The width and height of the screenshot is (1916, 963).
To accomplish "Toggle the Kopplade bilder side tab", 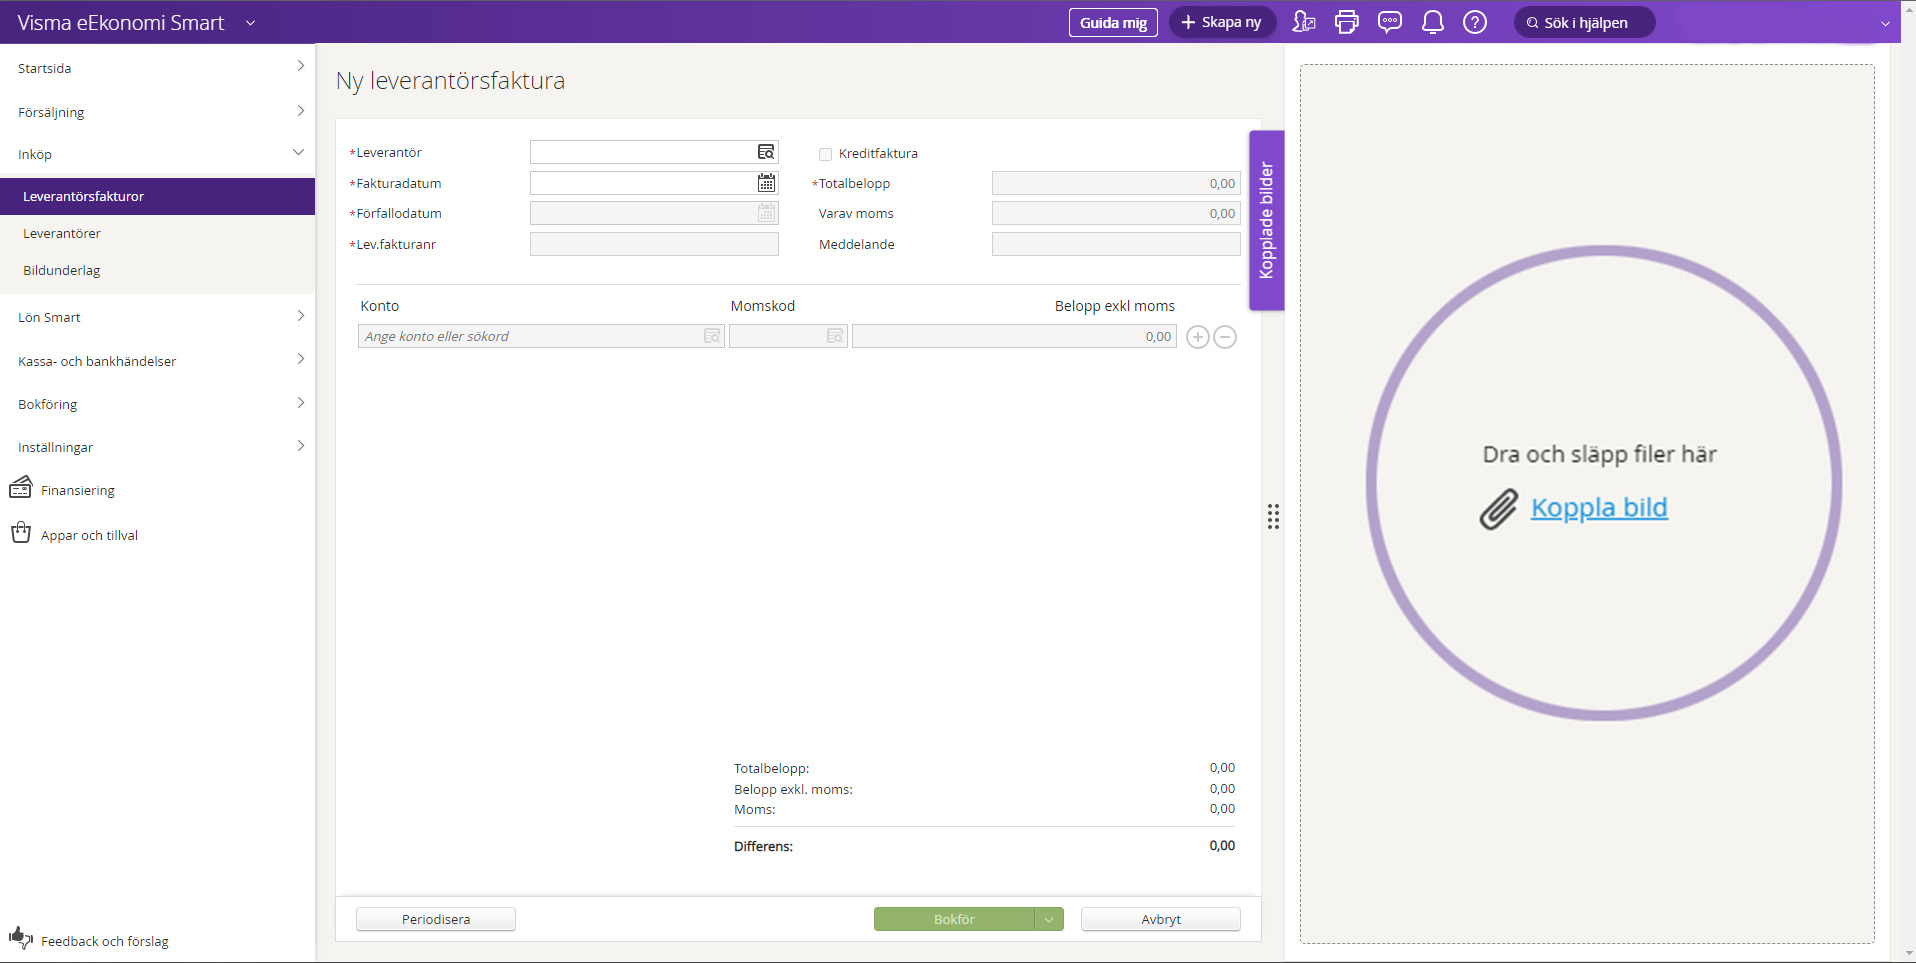I will [1266, 220].
